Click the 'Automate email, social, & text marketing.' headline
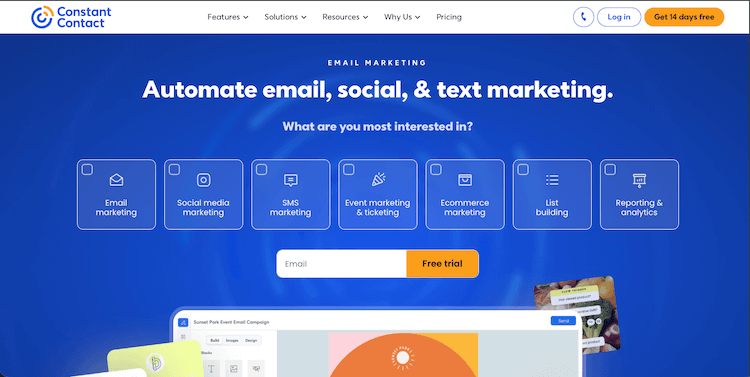 tap(377, 90)
